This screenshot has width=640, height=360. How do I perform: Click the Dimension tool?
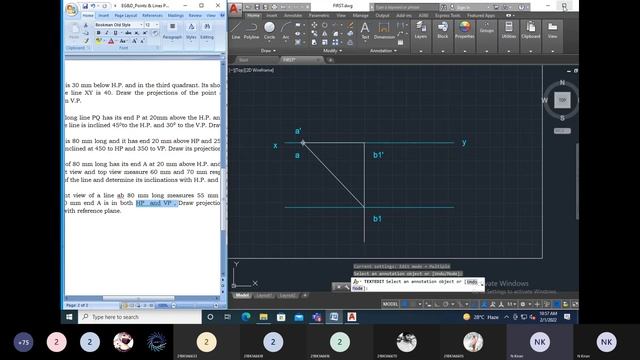click(384, 31)
